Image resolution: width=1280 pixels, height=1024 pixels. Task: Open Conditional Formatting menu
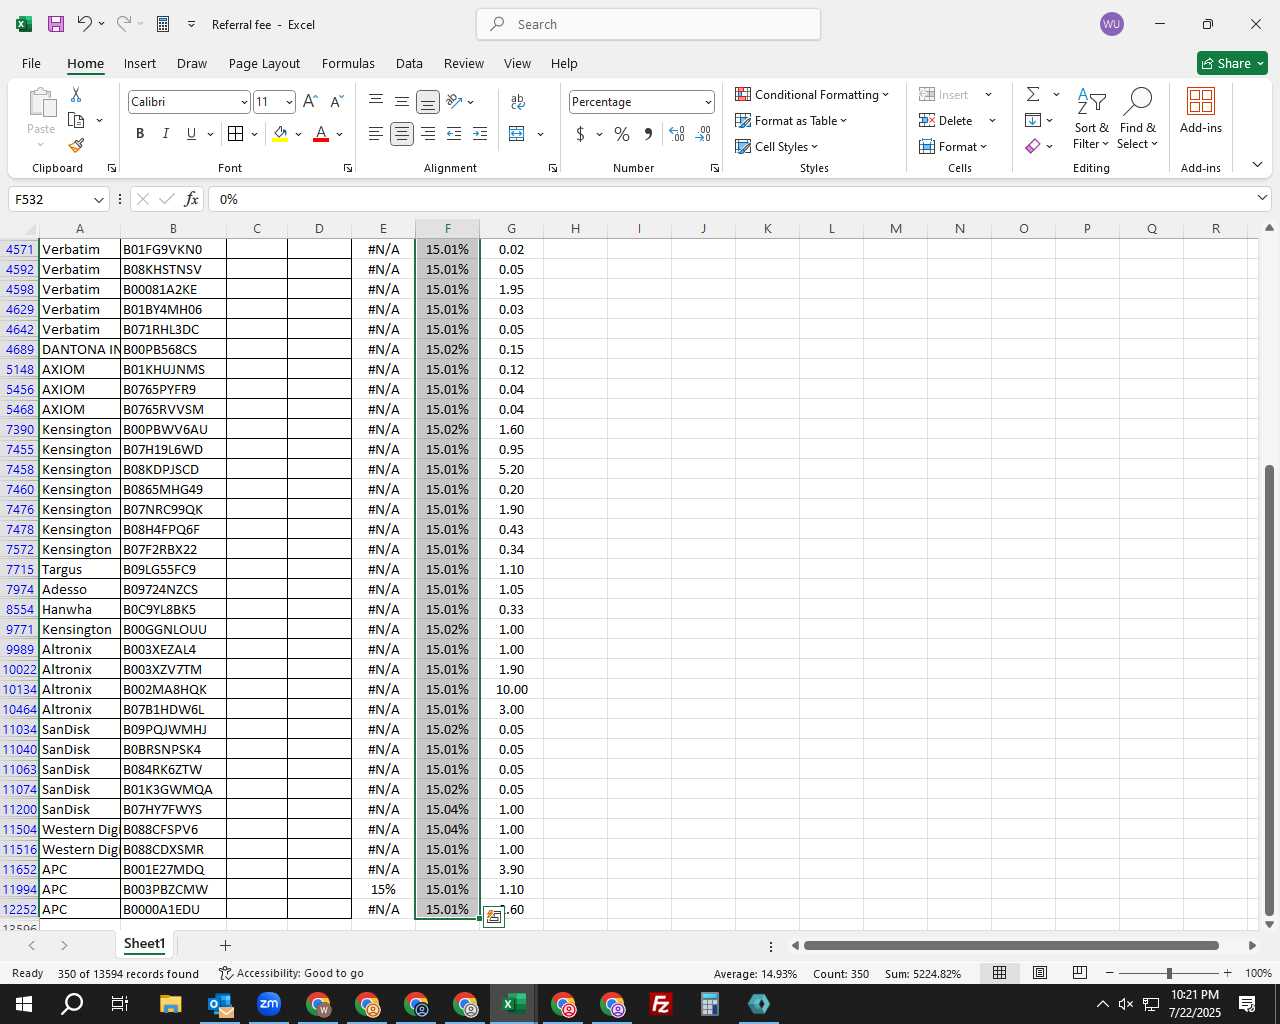click(812, 94)
